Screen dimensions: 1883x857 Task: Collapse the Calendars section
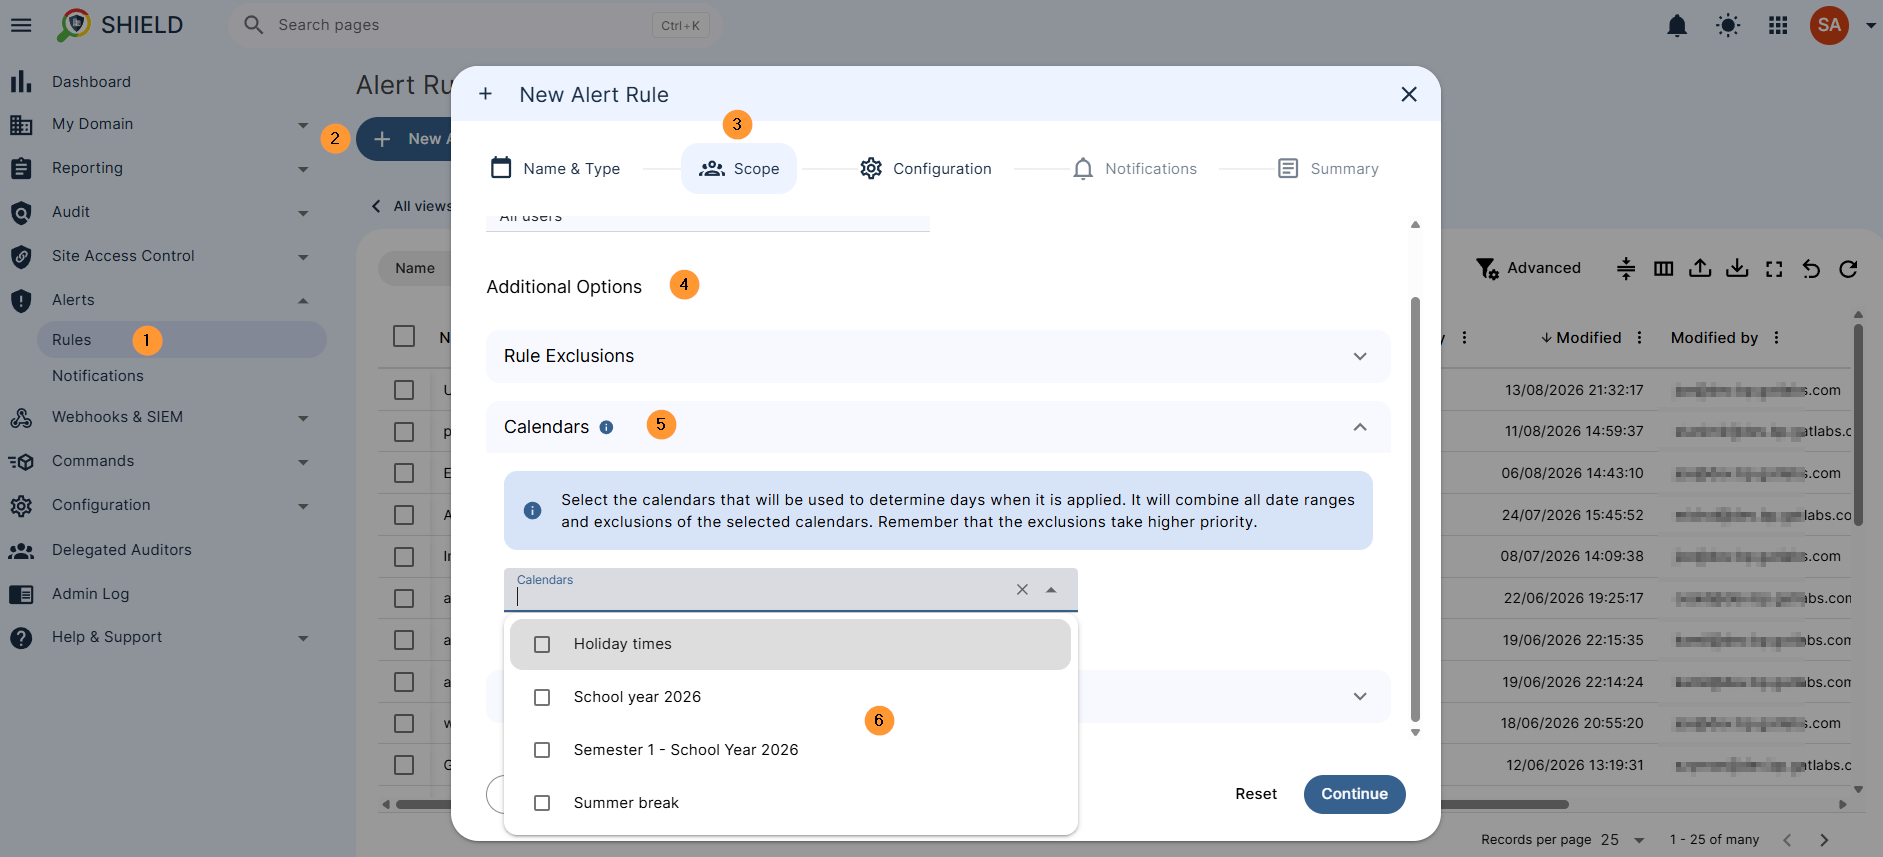point(1360,427)
